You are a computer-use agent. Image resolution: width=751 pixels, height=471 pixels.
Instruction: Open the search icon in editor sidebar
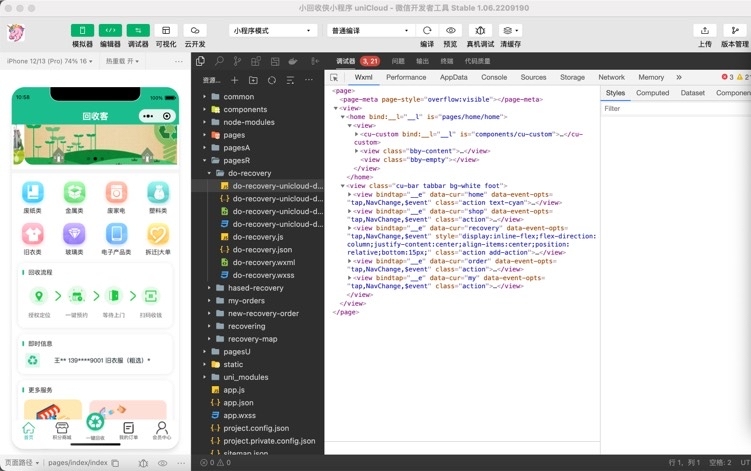pos(219,61)
